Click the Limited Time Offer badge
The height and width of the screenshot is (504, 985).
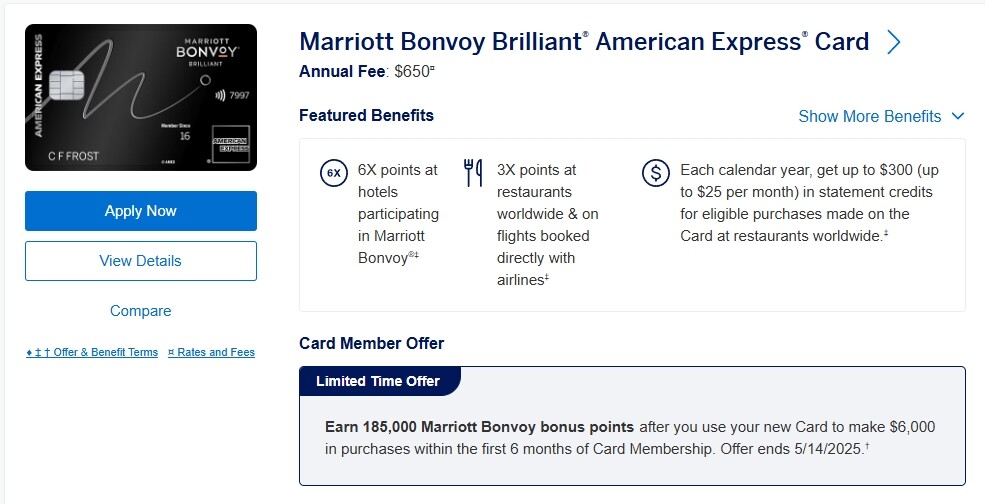coord(379,381)
